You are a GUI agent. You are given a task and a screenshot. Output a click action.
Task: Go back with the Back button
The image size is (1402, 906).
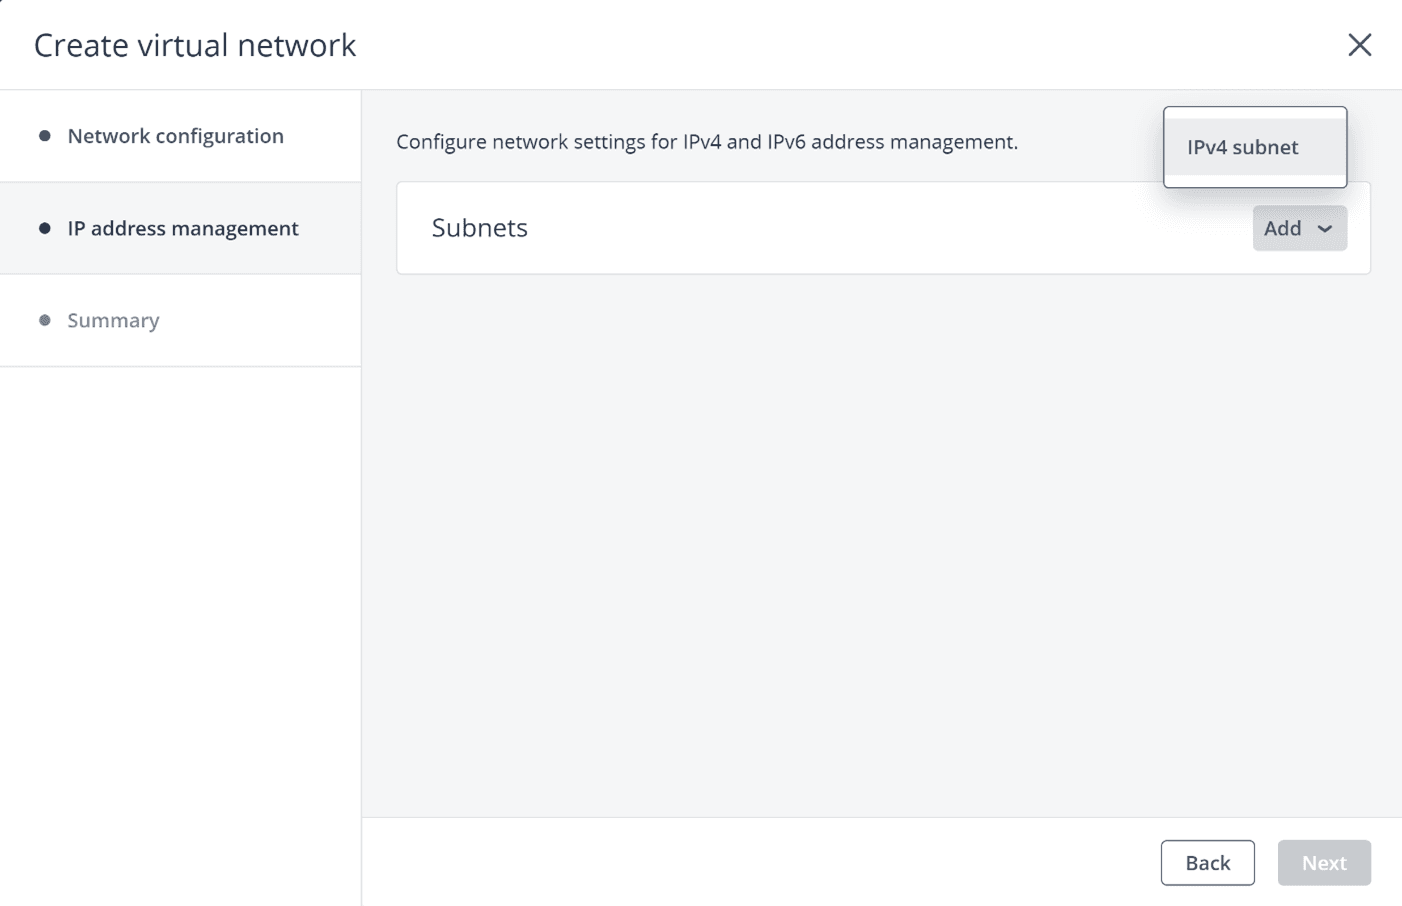tap(1207, 863)
